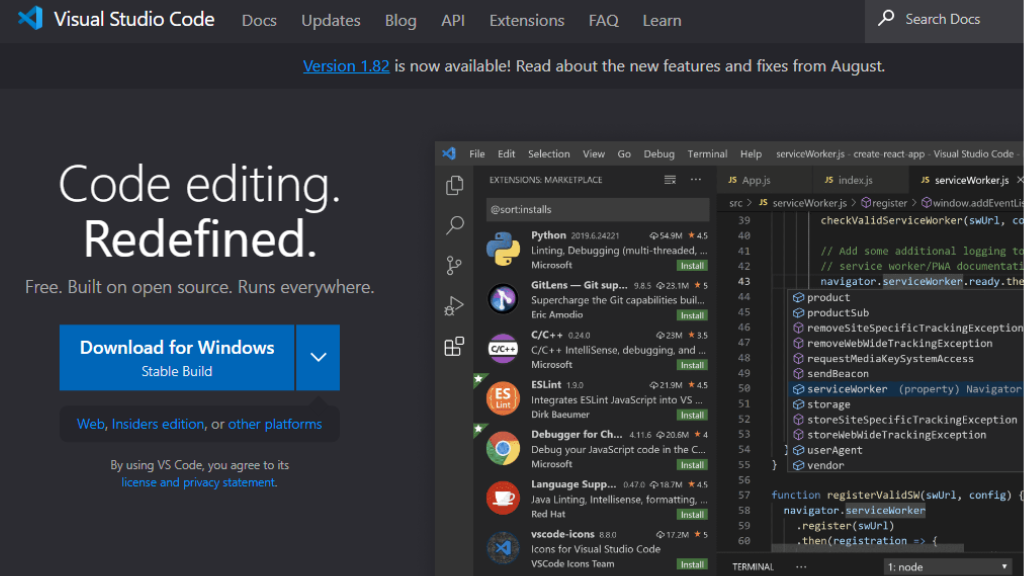Select serviceWorker in the autocomplete list

(905, 389)
